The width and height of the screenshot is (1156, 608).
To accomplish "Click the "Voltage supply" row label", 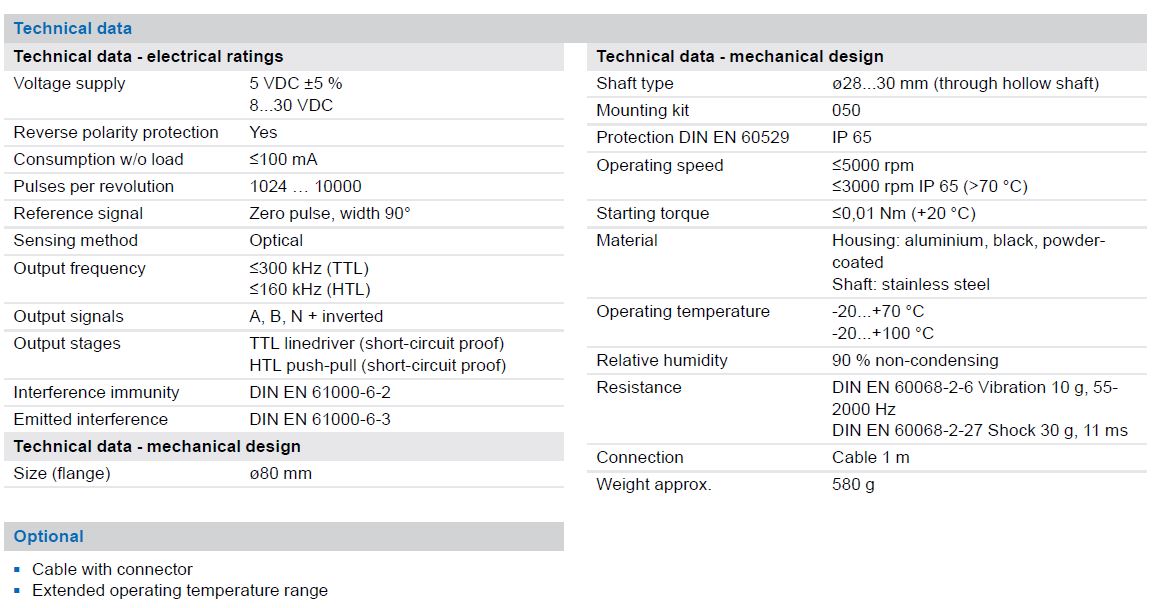I will [69, 84].
